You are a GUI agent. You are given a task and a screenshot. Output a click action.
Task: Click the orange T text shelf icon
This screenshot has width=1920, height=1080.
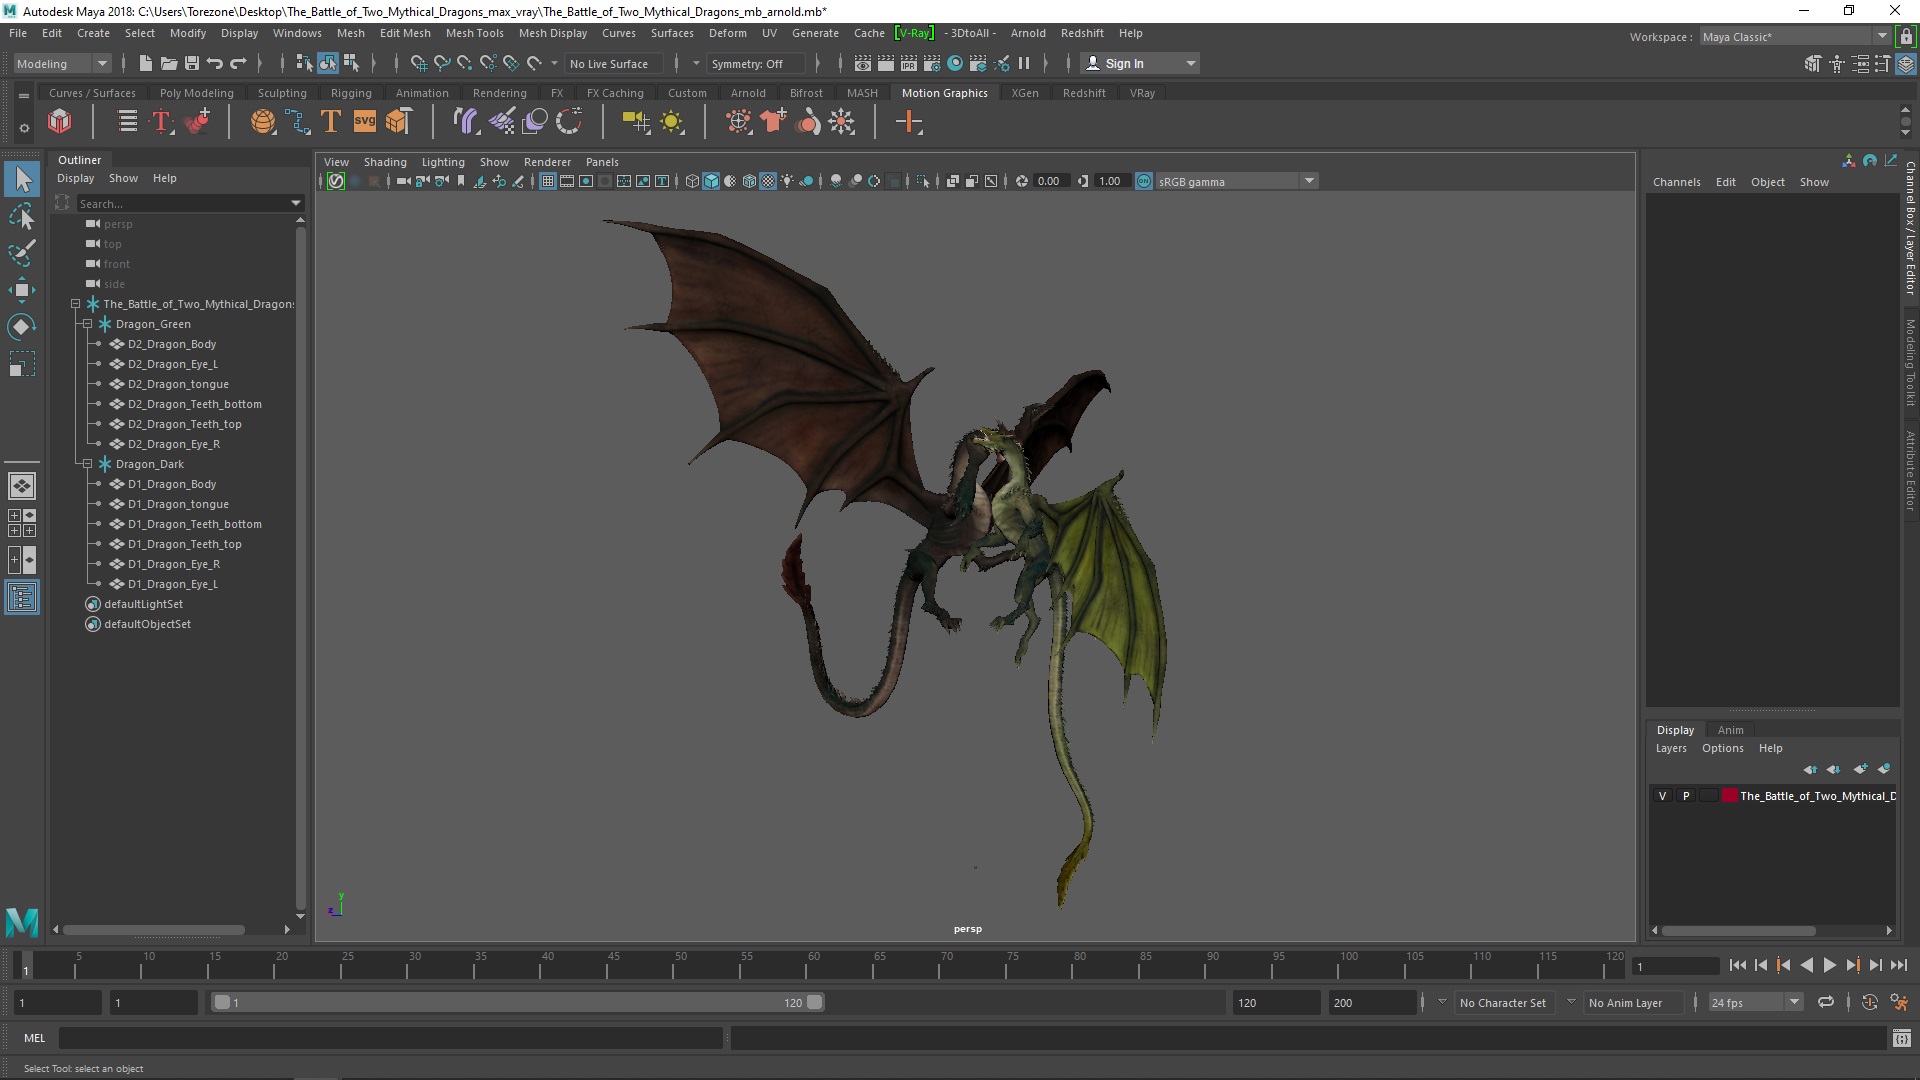click(331, 122)
